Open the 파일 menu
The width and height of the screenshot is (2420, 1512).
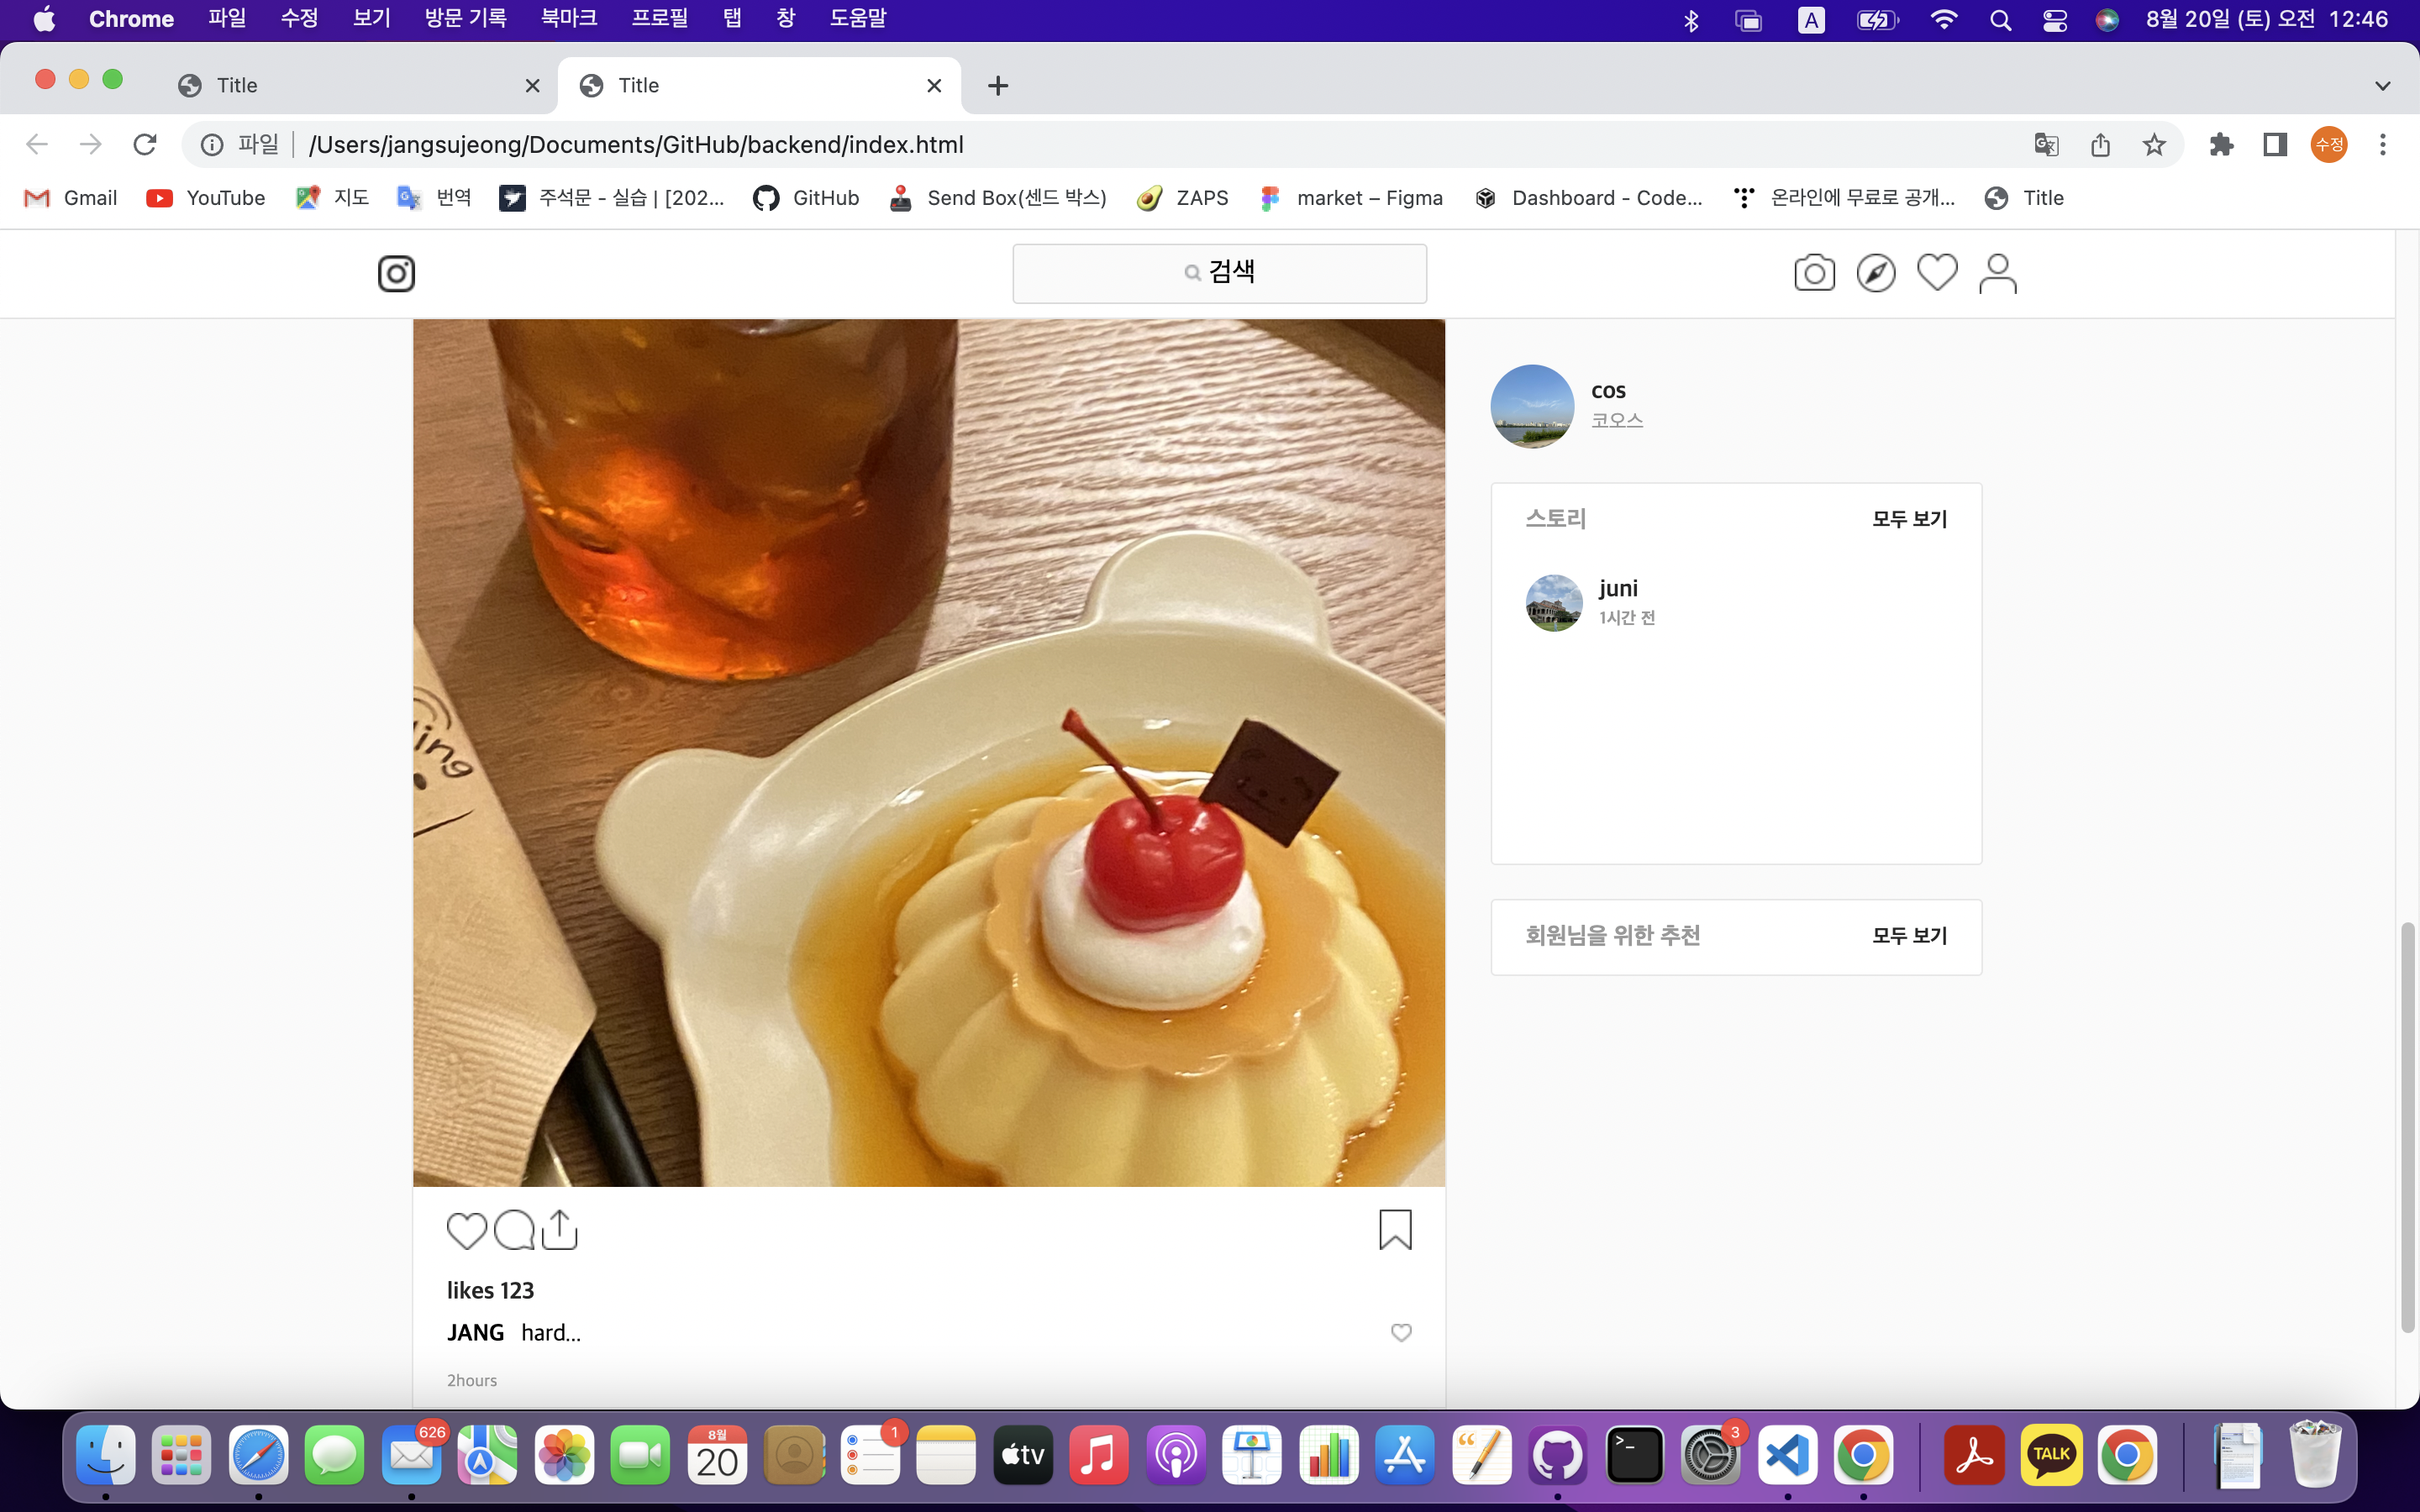click(x=227, y=19)
